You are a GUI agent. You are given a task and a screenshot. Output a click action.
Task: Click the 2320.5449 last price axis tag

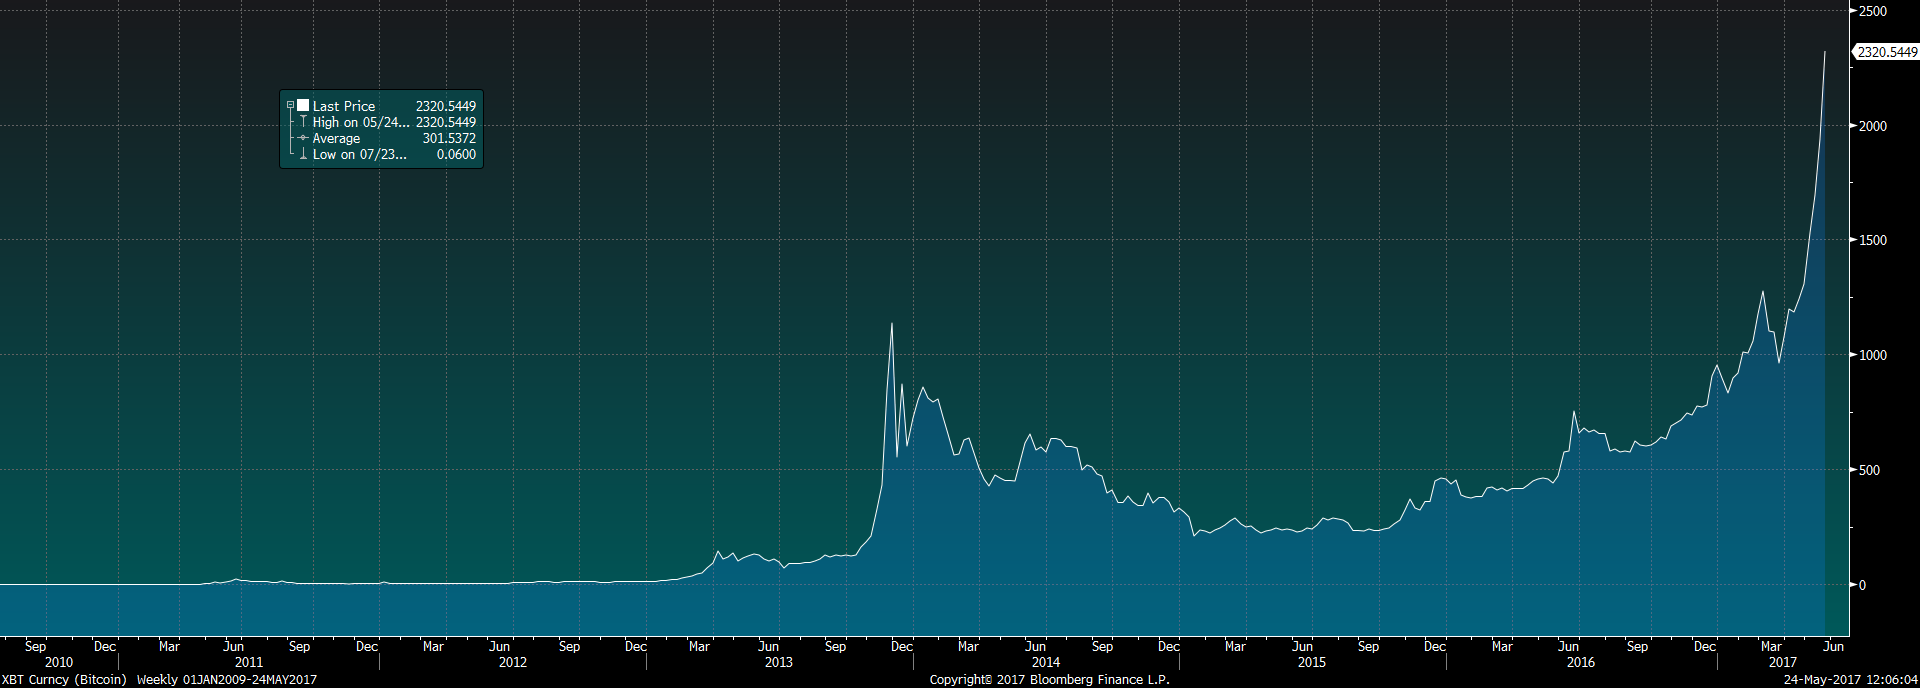click(1887, 52)
